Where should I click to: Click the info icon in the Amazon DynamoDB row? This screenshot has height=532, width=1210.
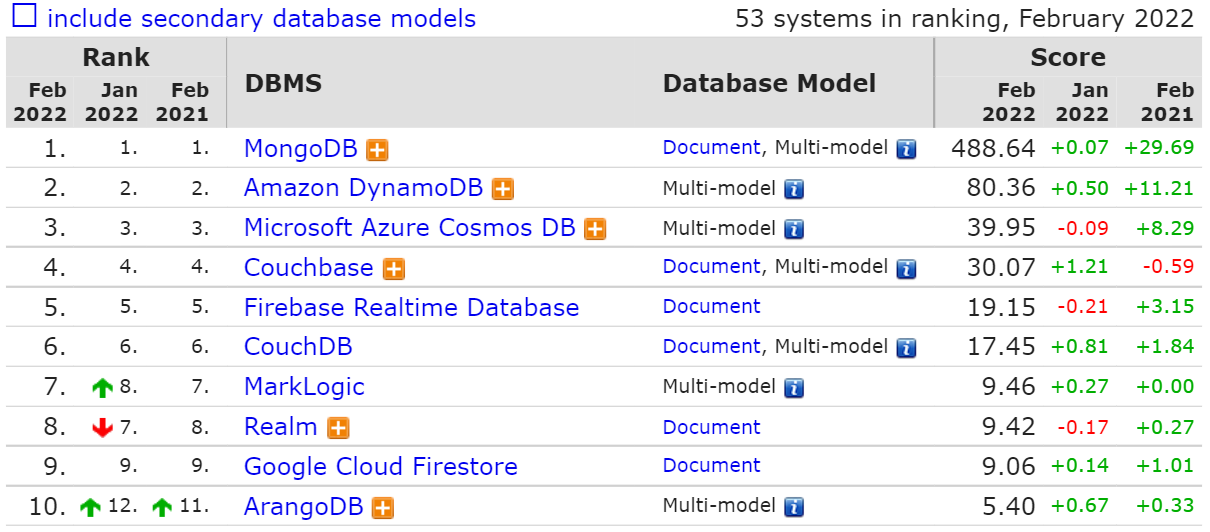coord(794,189)
